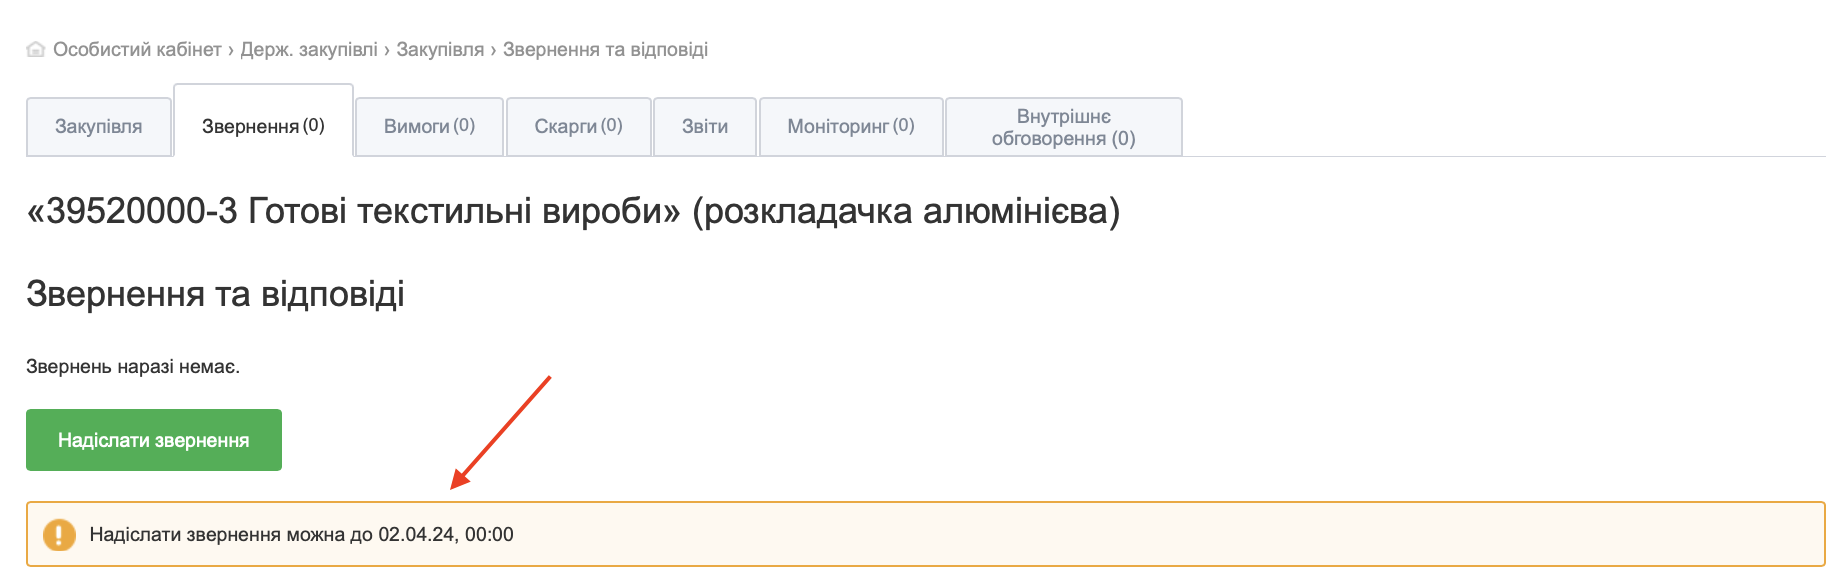Viewport: 1834px width, 582px height.
Task: Go to the Звіти tab
Action: (704, 127)
